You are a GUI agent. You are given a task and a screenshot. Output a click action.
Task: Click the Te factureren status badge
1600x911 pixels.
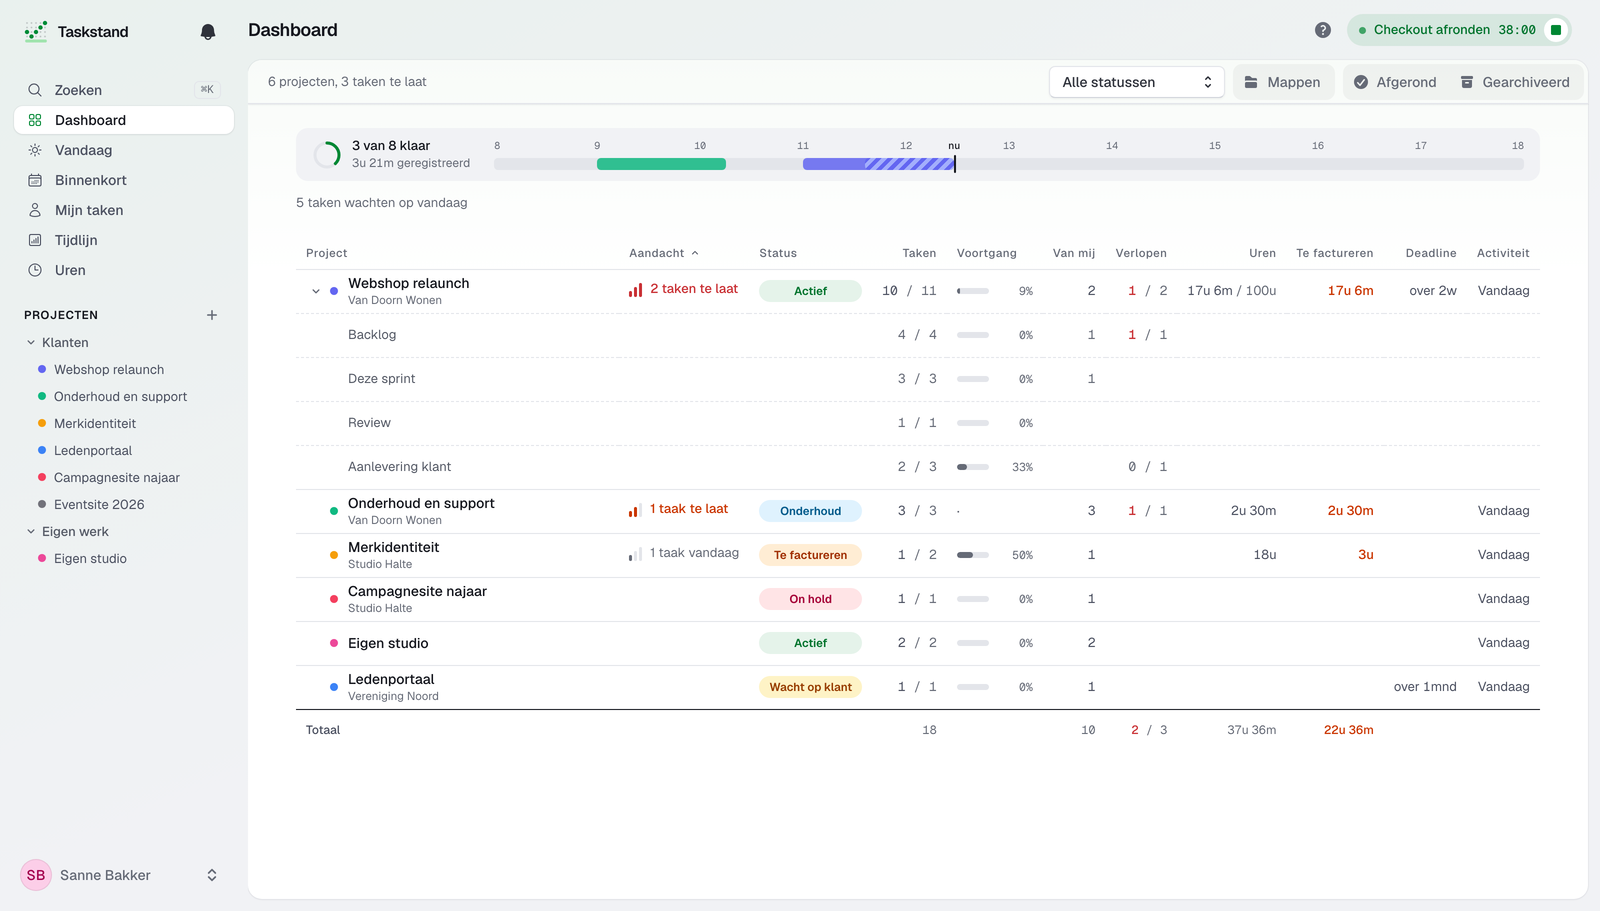coord(810,555)
